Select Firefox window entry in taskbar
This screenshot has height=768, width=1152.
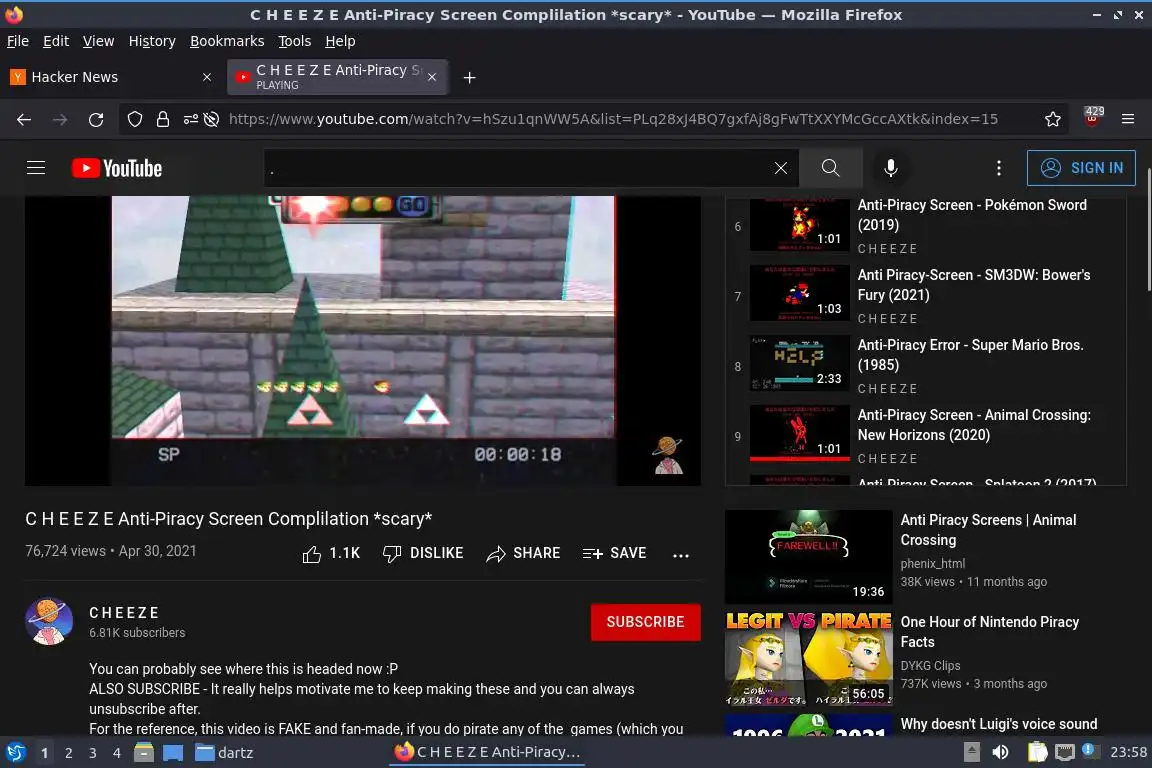488,753
